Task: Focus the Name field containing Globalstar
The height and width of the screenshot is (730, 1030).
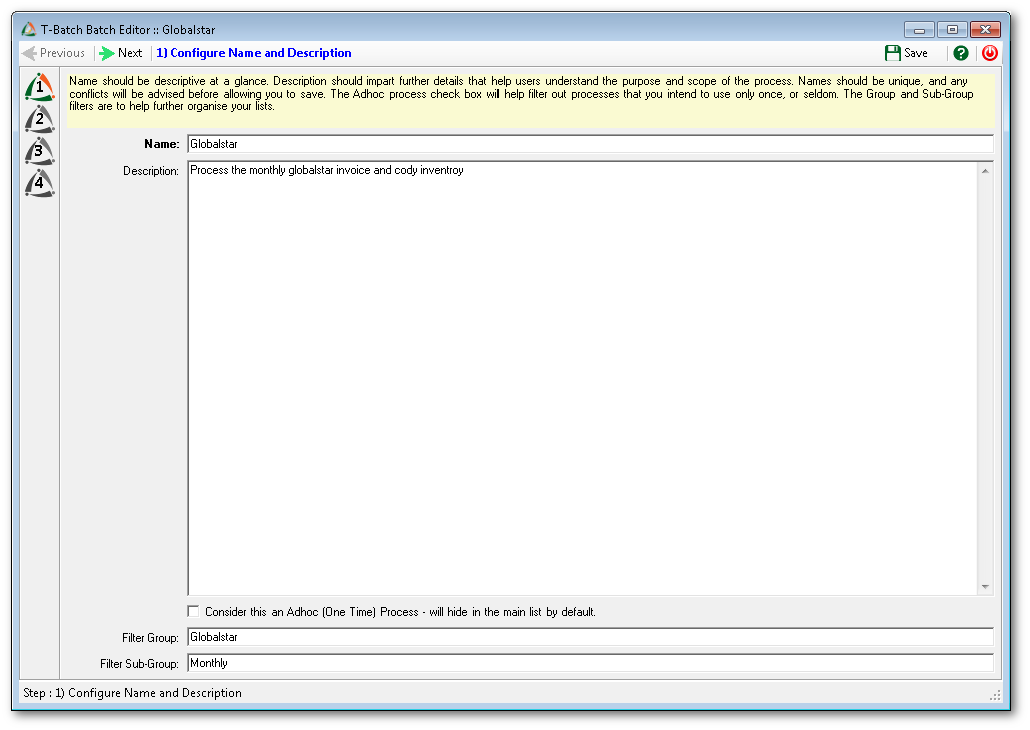Action: pos(590,144)
